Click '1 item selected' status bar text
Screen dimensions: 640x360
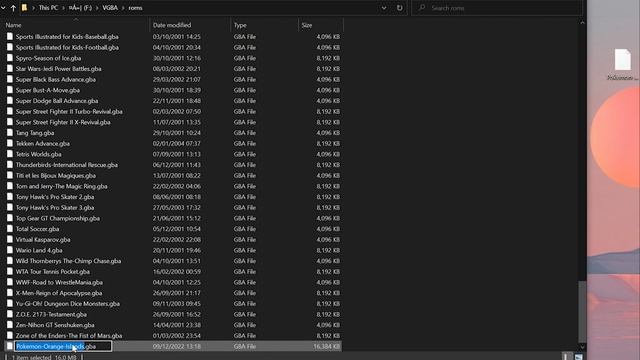coord(31,357)
